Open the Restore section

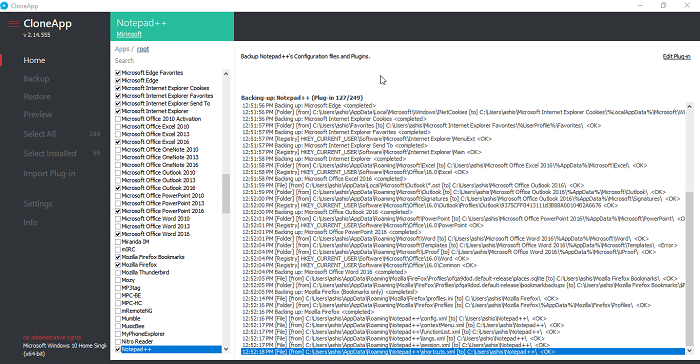click(37, 96)
